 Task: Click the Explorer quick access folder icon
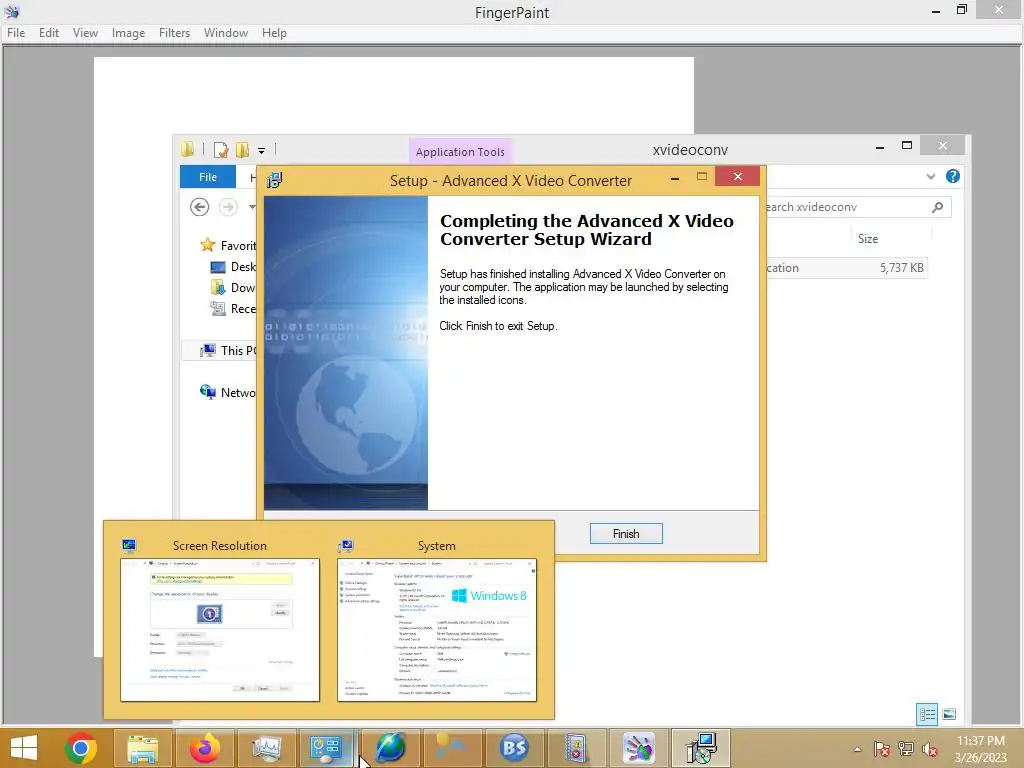click(188, 150)
